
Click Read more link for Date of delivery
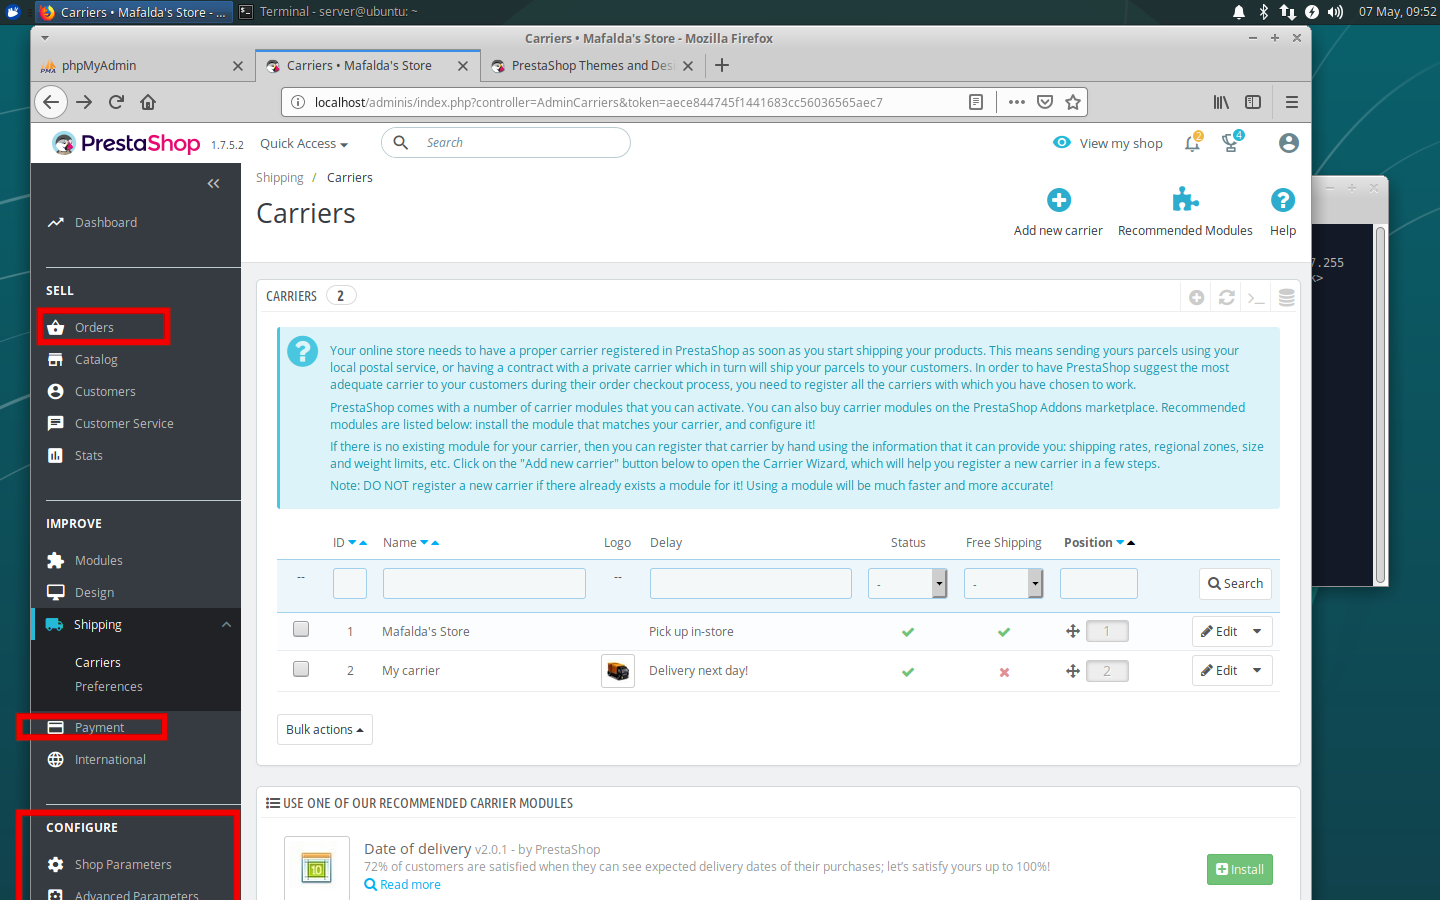[x=402, y=885]
